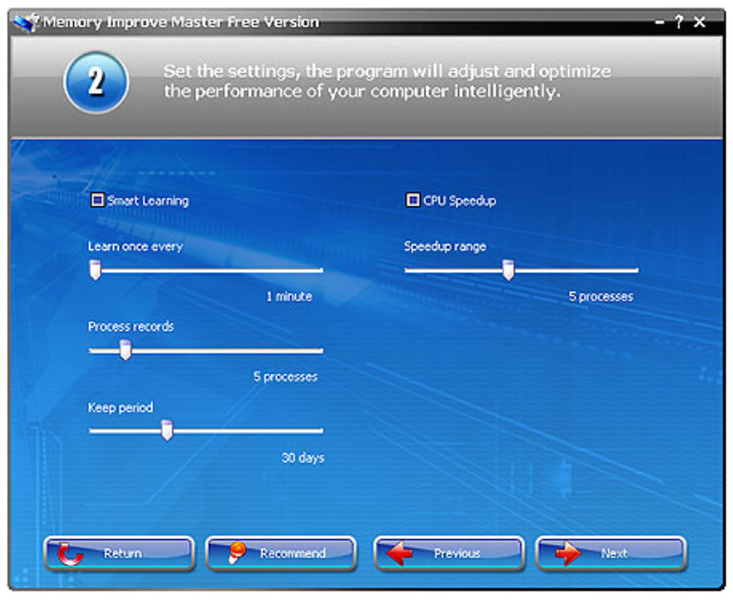Click the orange Recommend lamp icon

[237, 552]
